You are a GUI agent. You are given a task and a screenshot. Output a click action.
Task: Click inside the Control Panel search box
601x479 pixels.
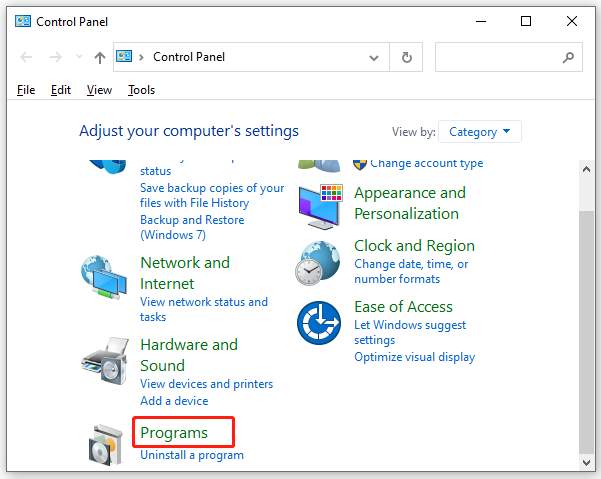pos(498,57)
